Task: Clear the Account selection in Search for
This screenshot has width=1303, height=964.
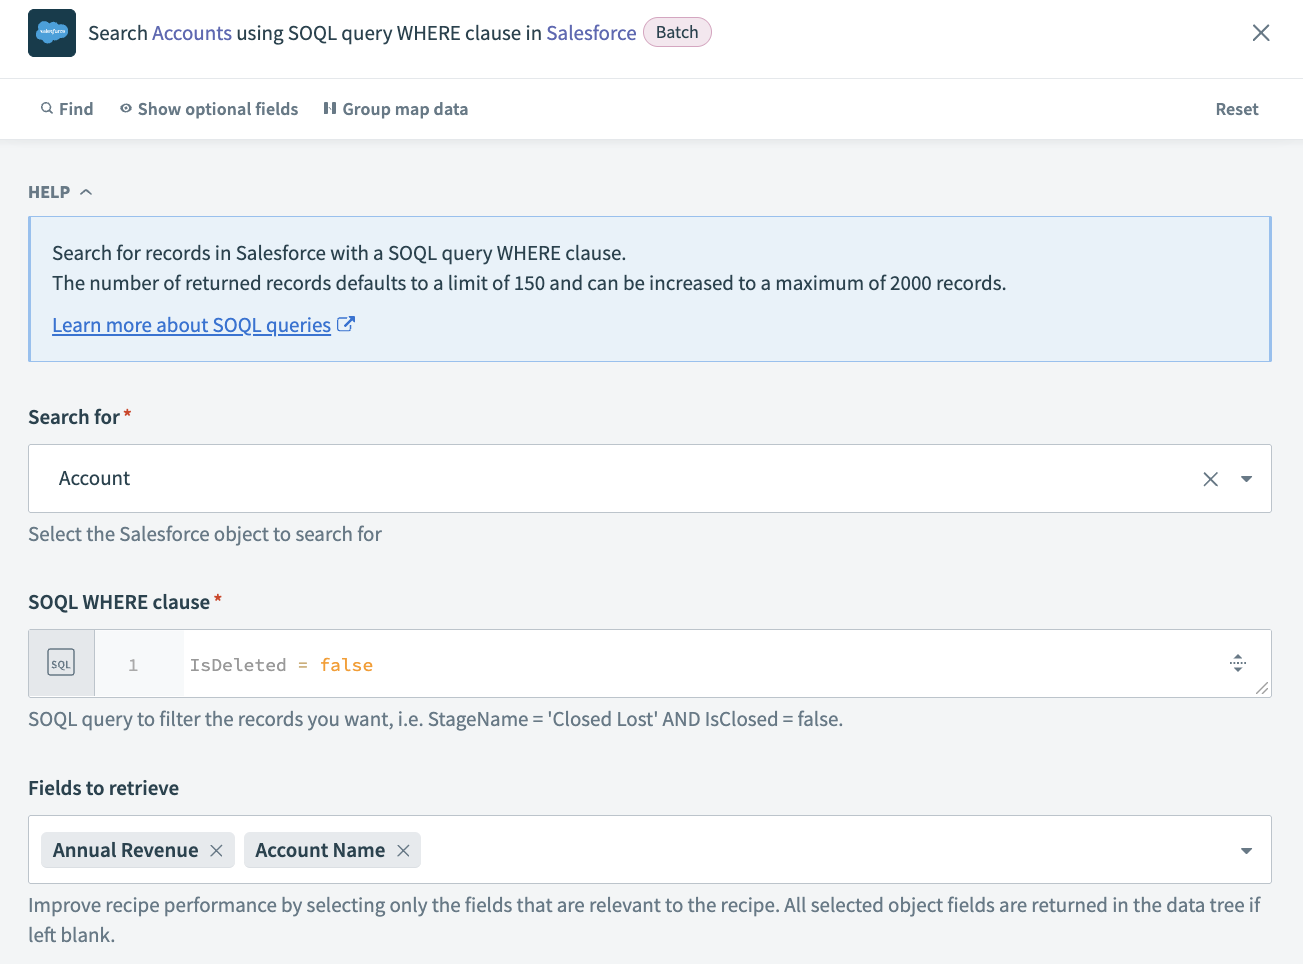Action: pos(1210,479)
